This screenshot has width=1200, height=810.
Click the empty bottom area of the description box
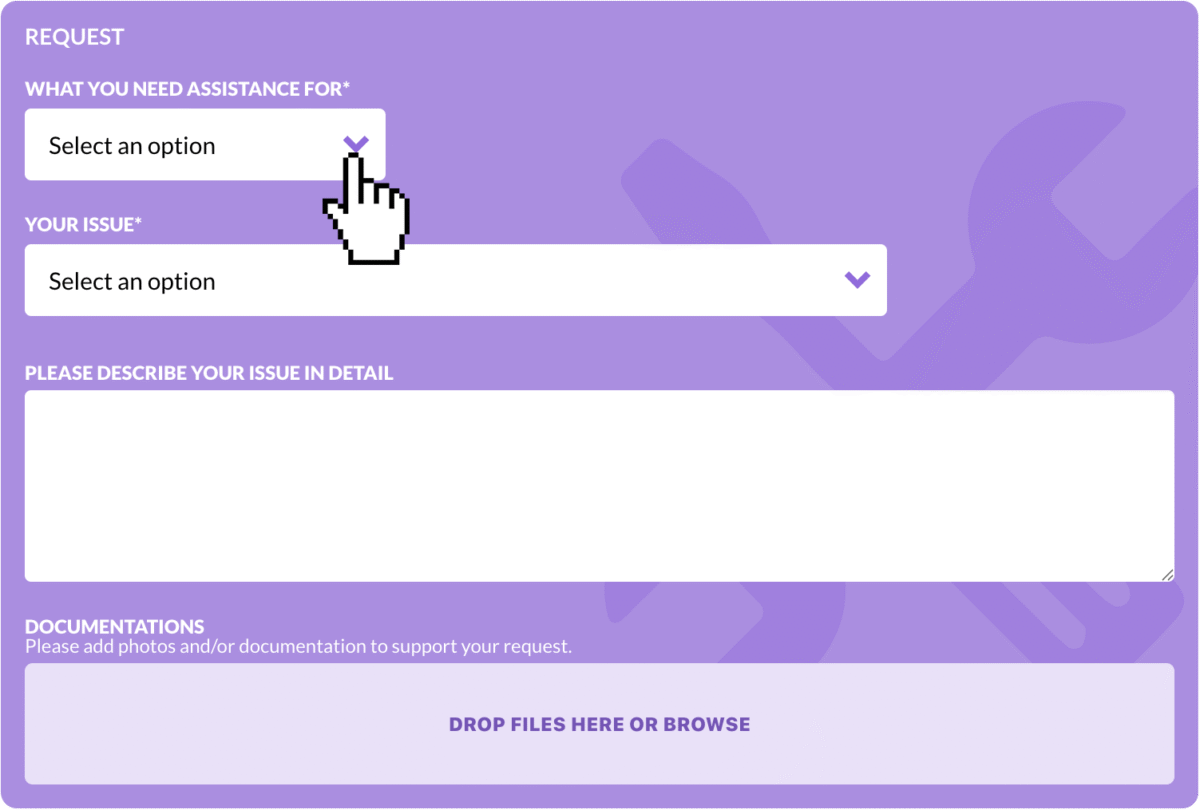click(x=600, y=550)
